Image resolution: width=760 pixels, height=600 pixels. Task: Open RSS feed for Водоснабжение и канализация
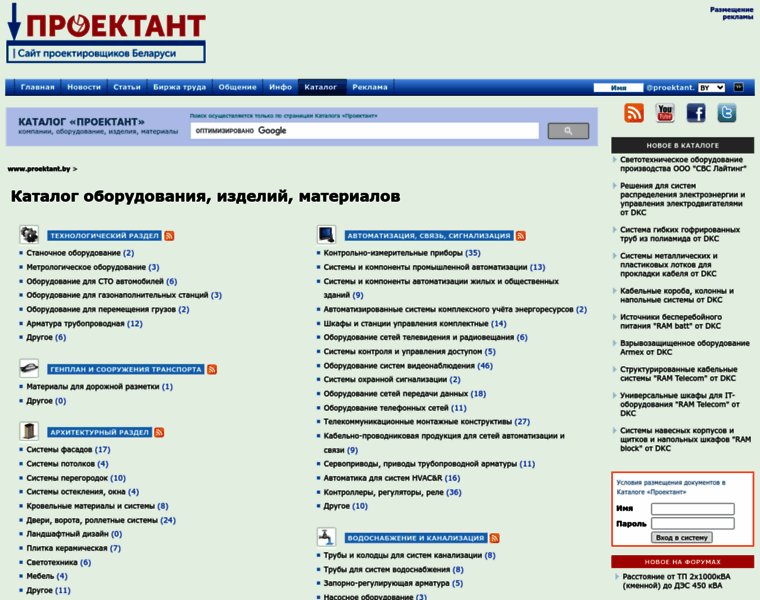coord(494,538)
